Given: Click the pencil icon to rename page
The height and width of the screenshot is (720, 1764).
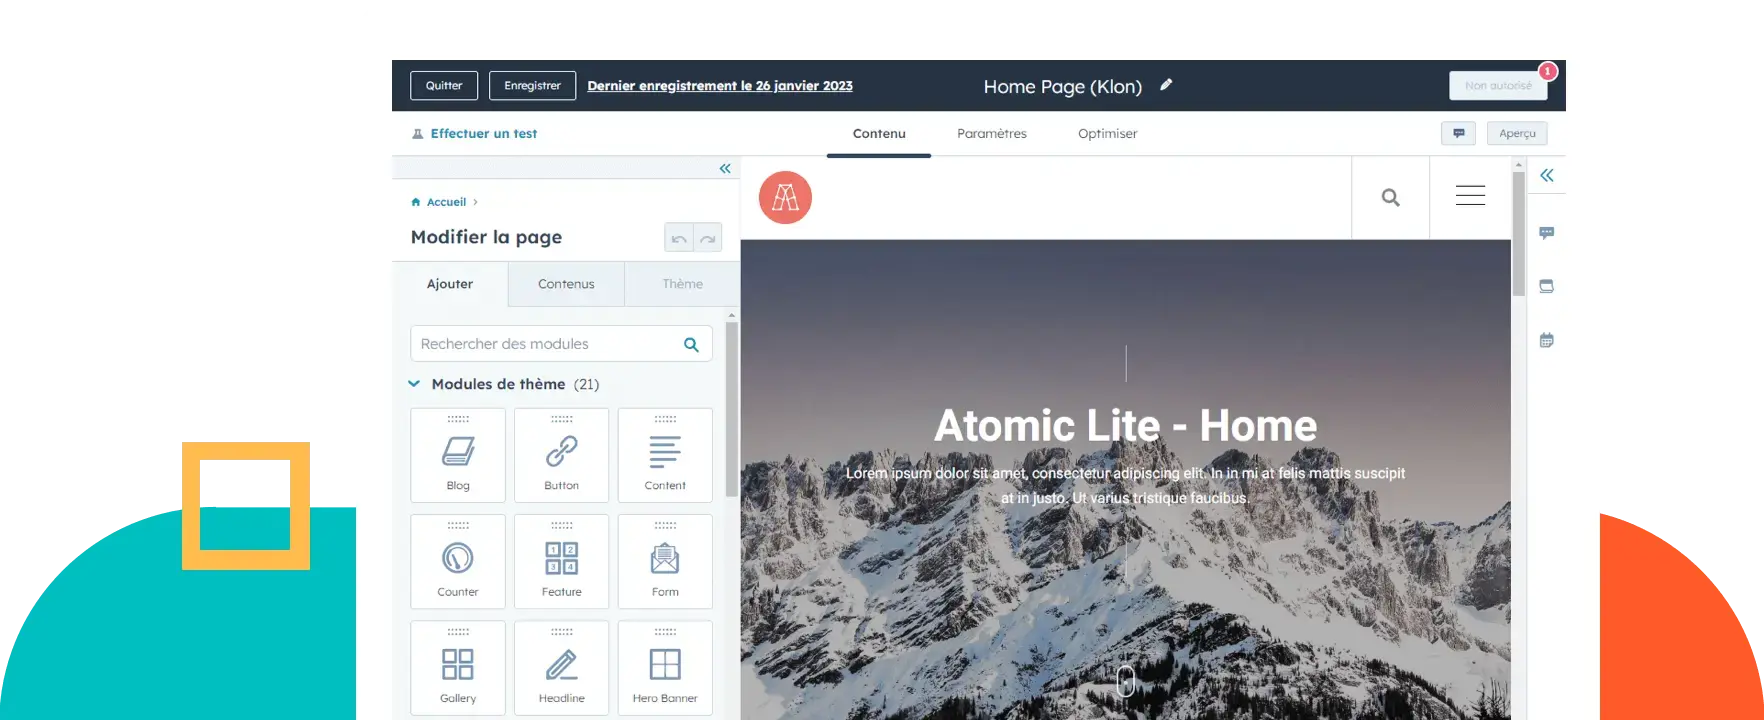Looking at the screenshot, I should tap(1165, 85).
